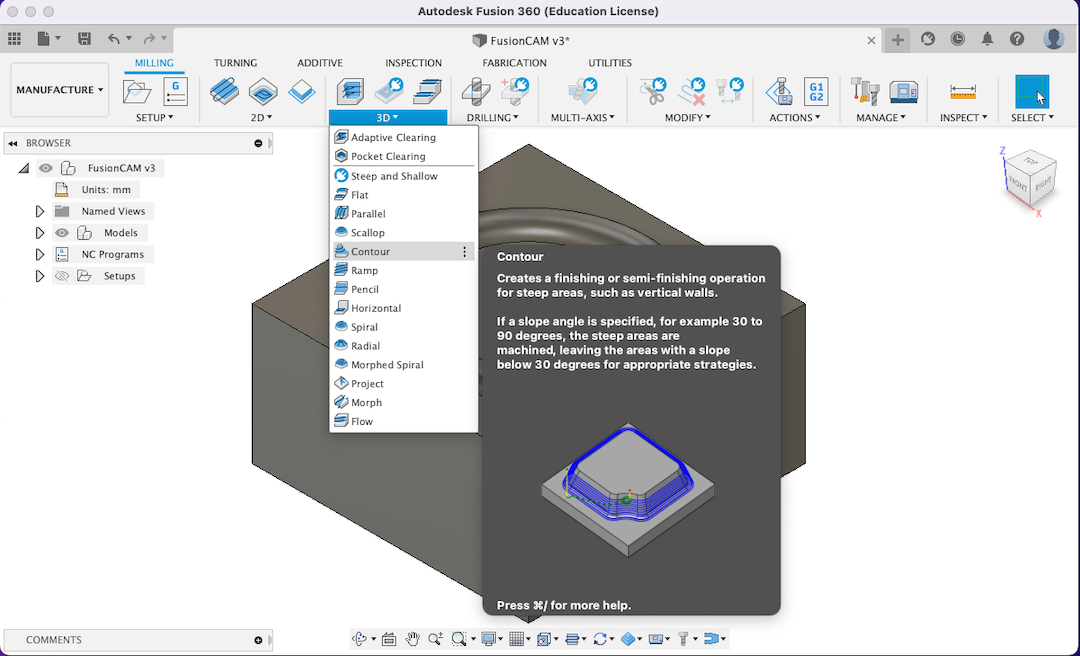1080x656 pixels.
Task: Open the notifications bell
Action: point(987,39)
